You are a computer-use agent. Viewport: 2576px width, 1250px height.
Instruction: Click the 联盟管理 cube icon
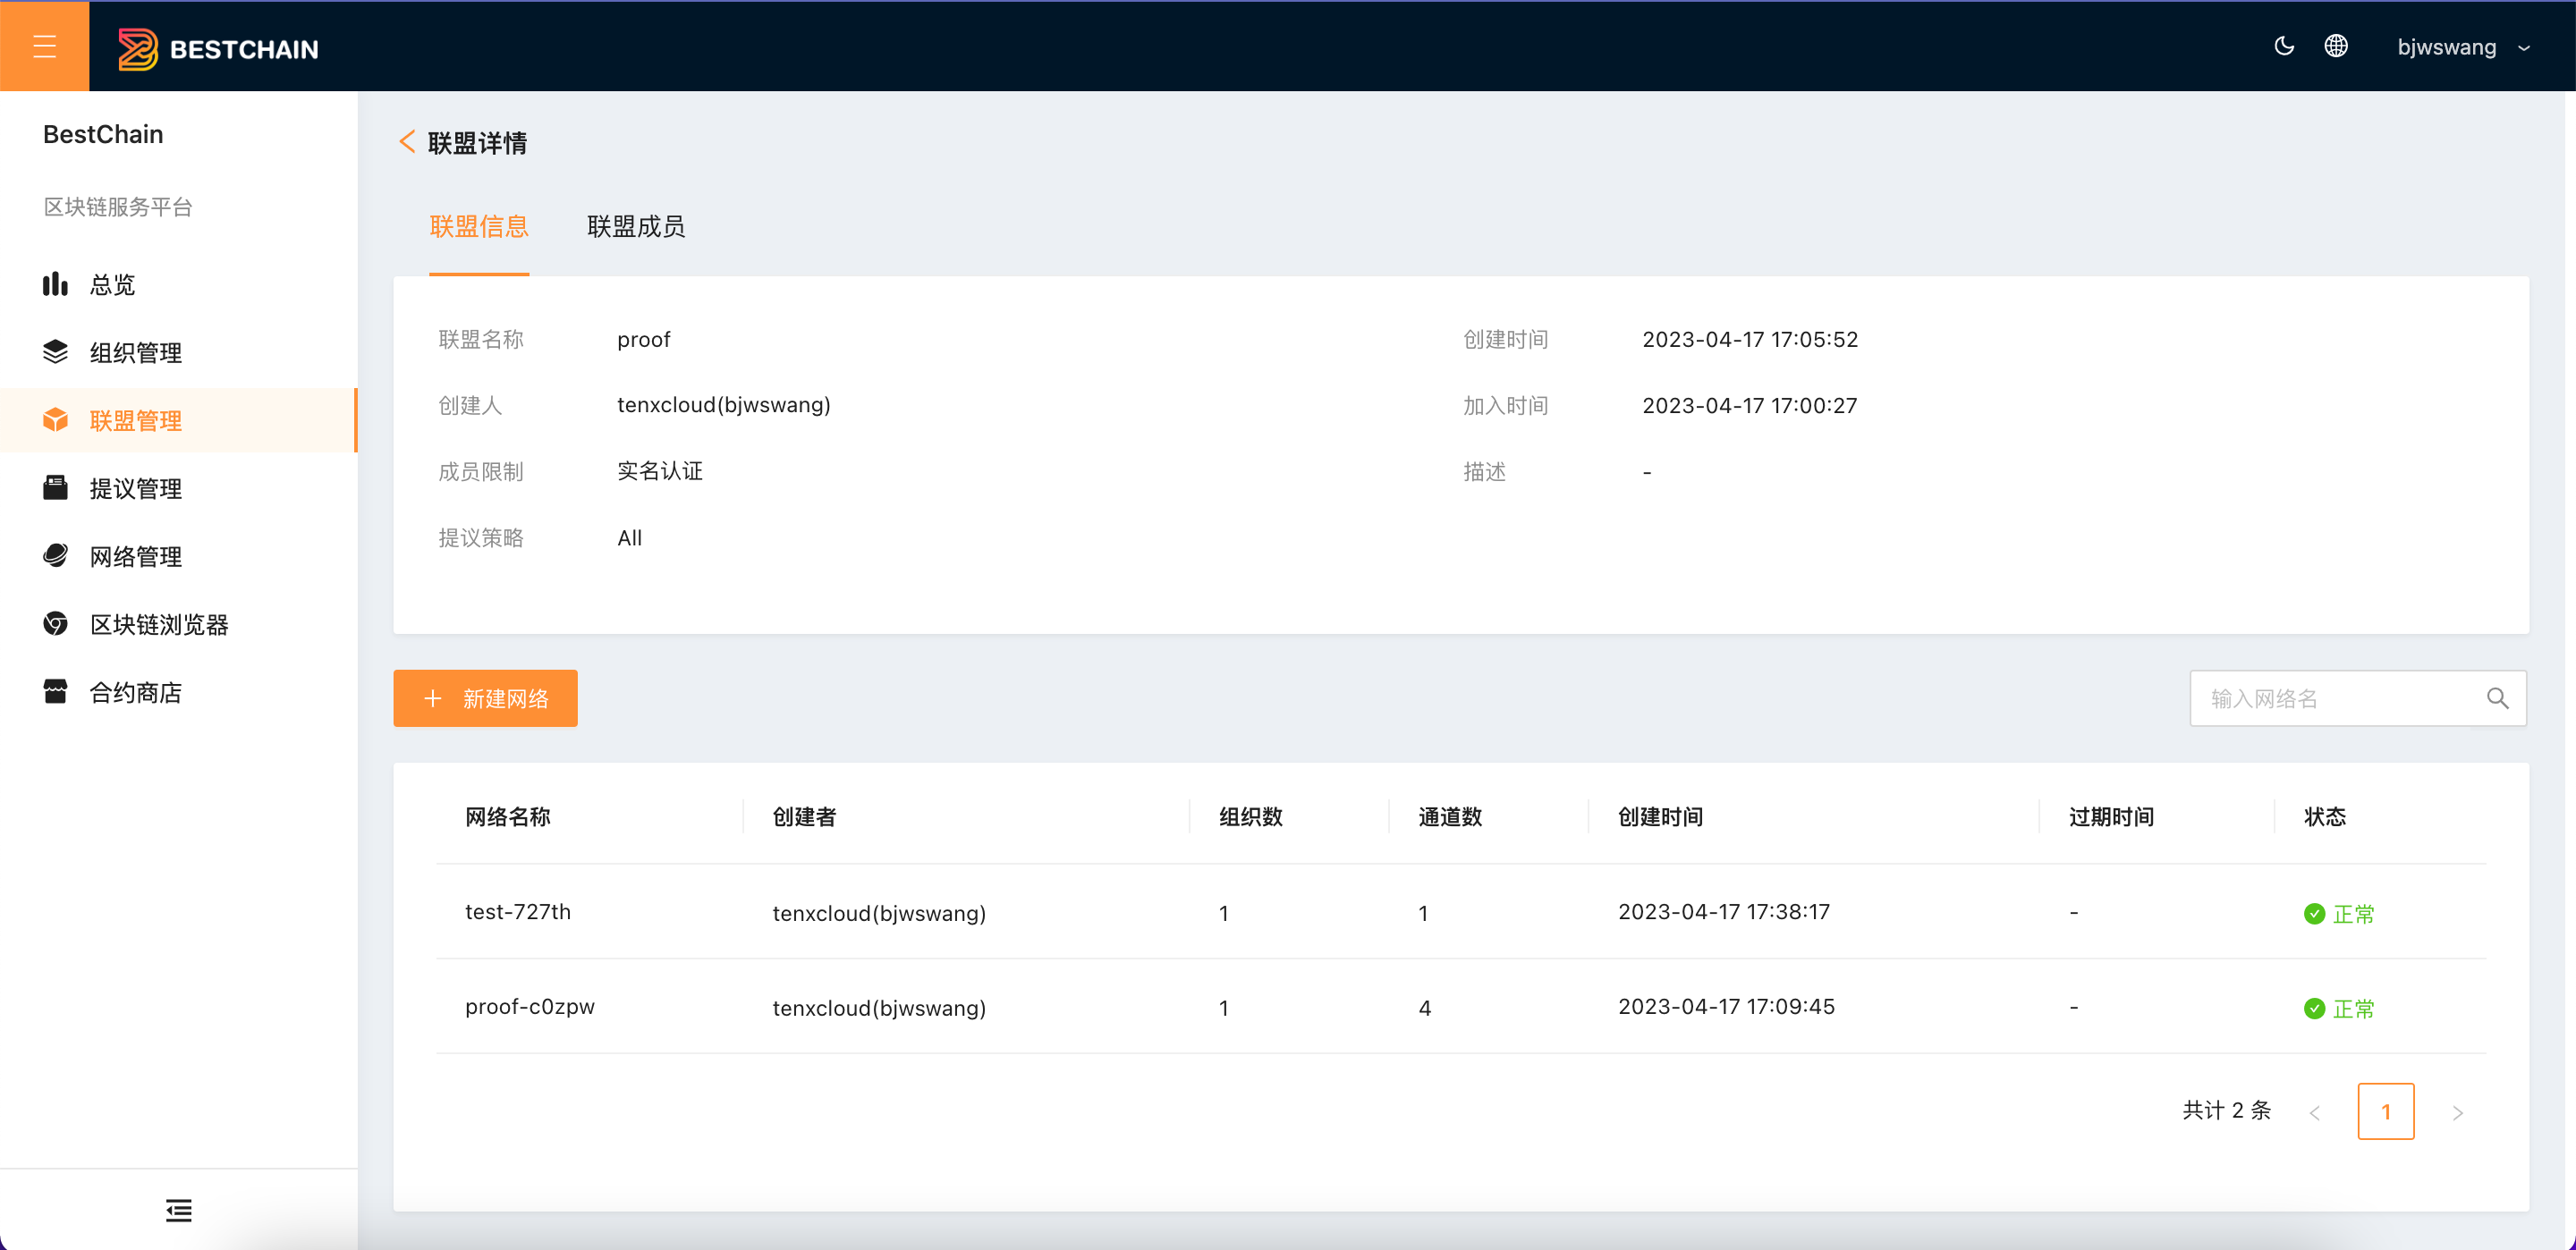pos(55,420)
